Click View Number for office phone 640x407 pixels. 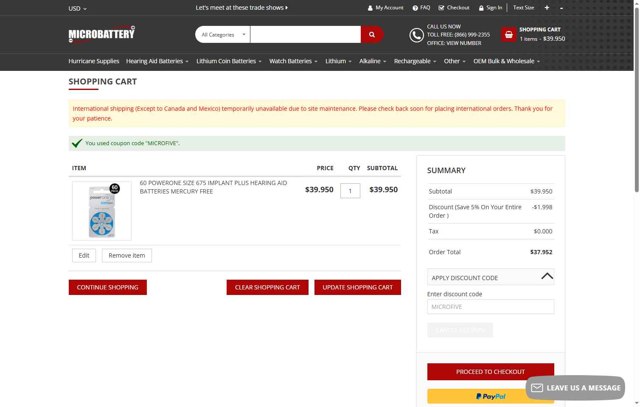point(464,43)
